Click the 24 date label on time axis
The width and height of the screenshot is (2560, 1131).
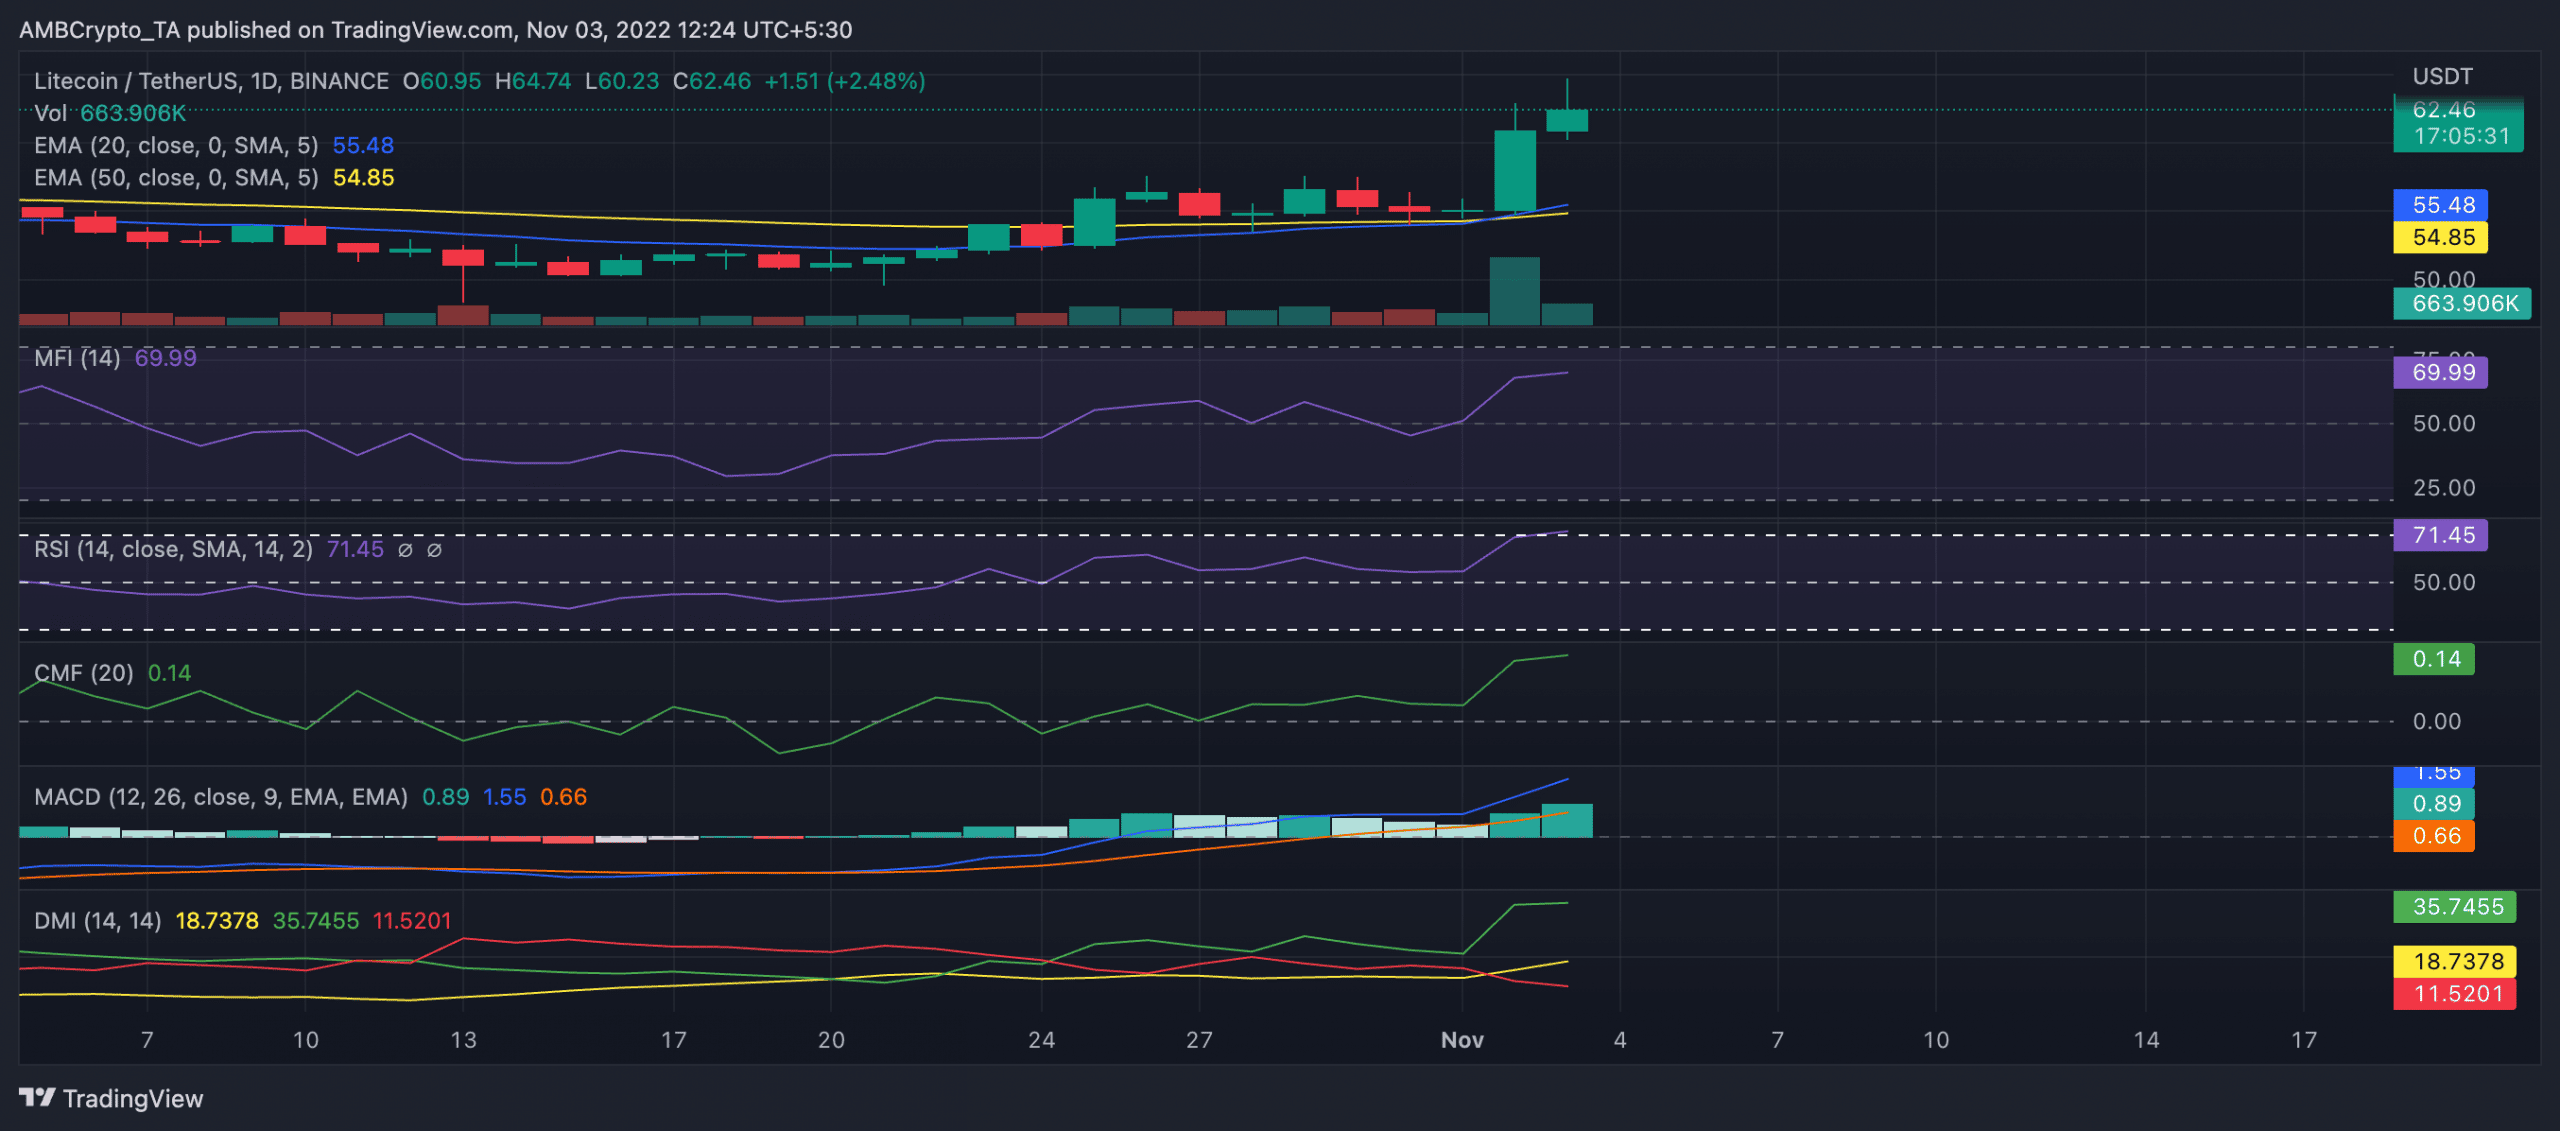(1041, 1040)
